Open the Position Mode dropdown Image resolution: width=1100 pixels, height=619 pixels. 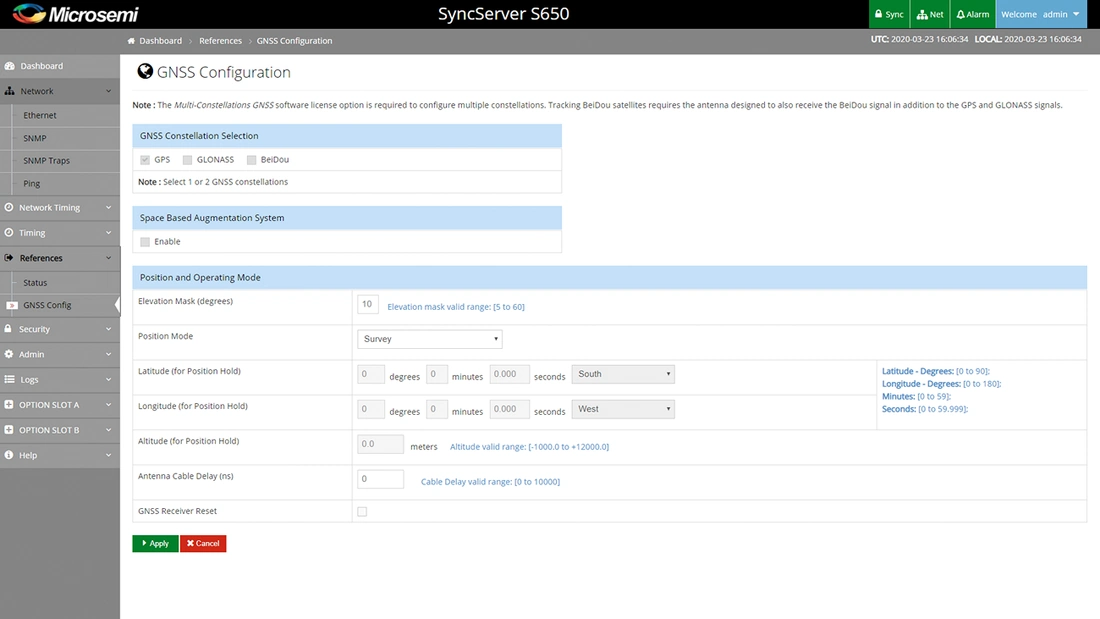429,339
